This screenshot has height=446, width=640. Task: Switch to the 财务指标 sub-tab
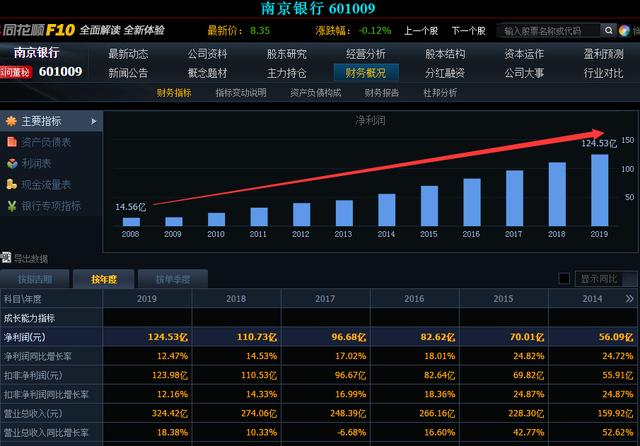tap(174, 93)
